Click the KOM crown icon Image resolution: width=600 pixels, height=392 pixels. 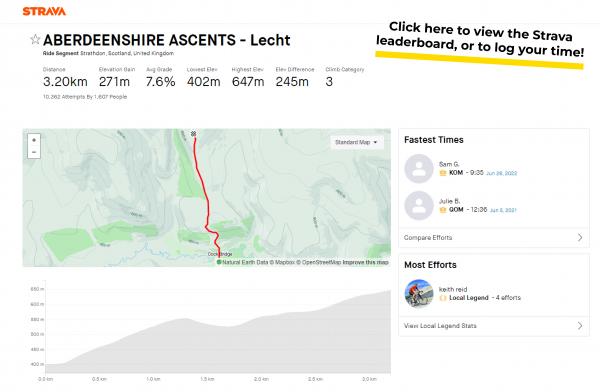point(443,173)
